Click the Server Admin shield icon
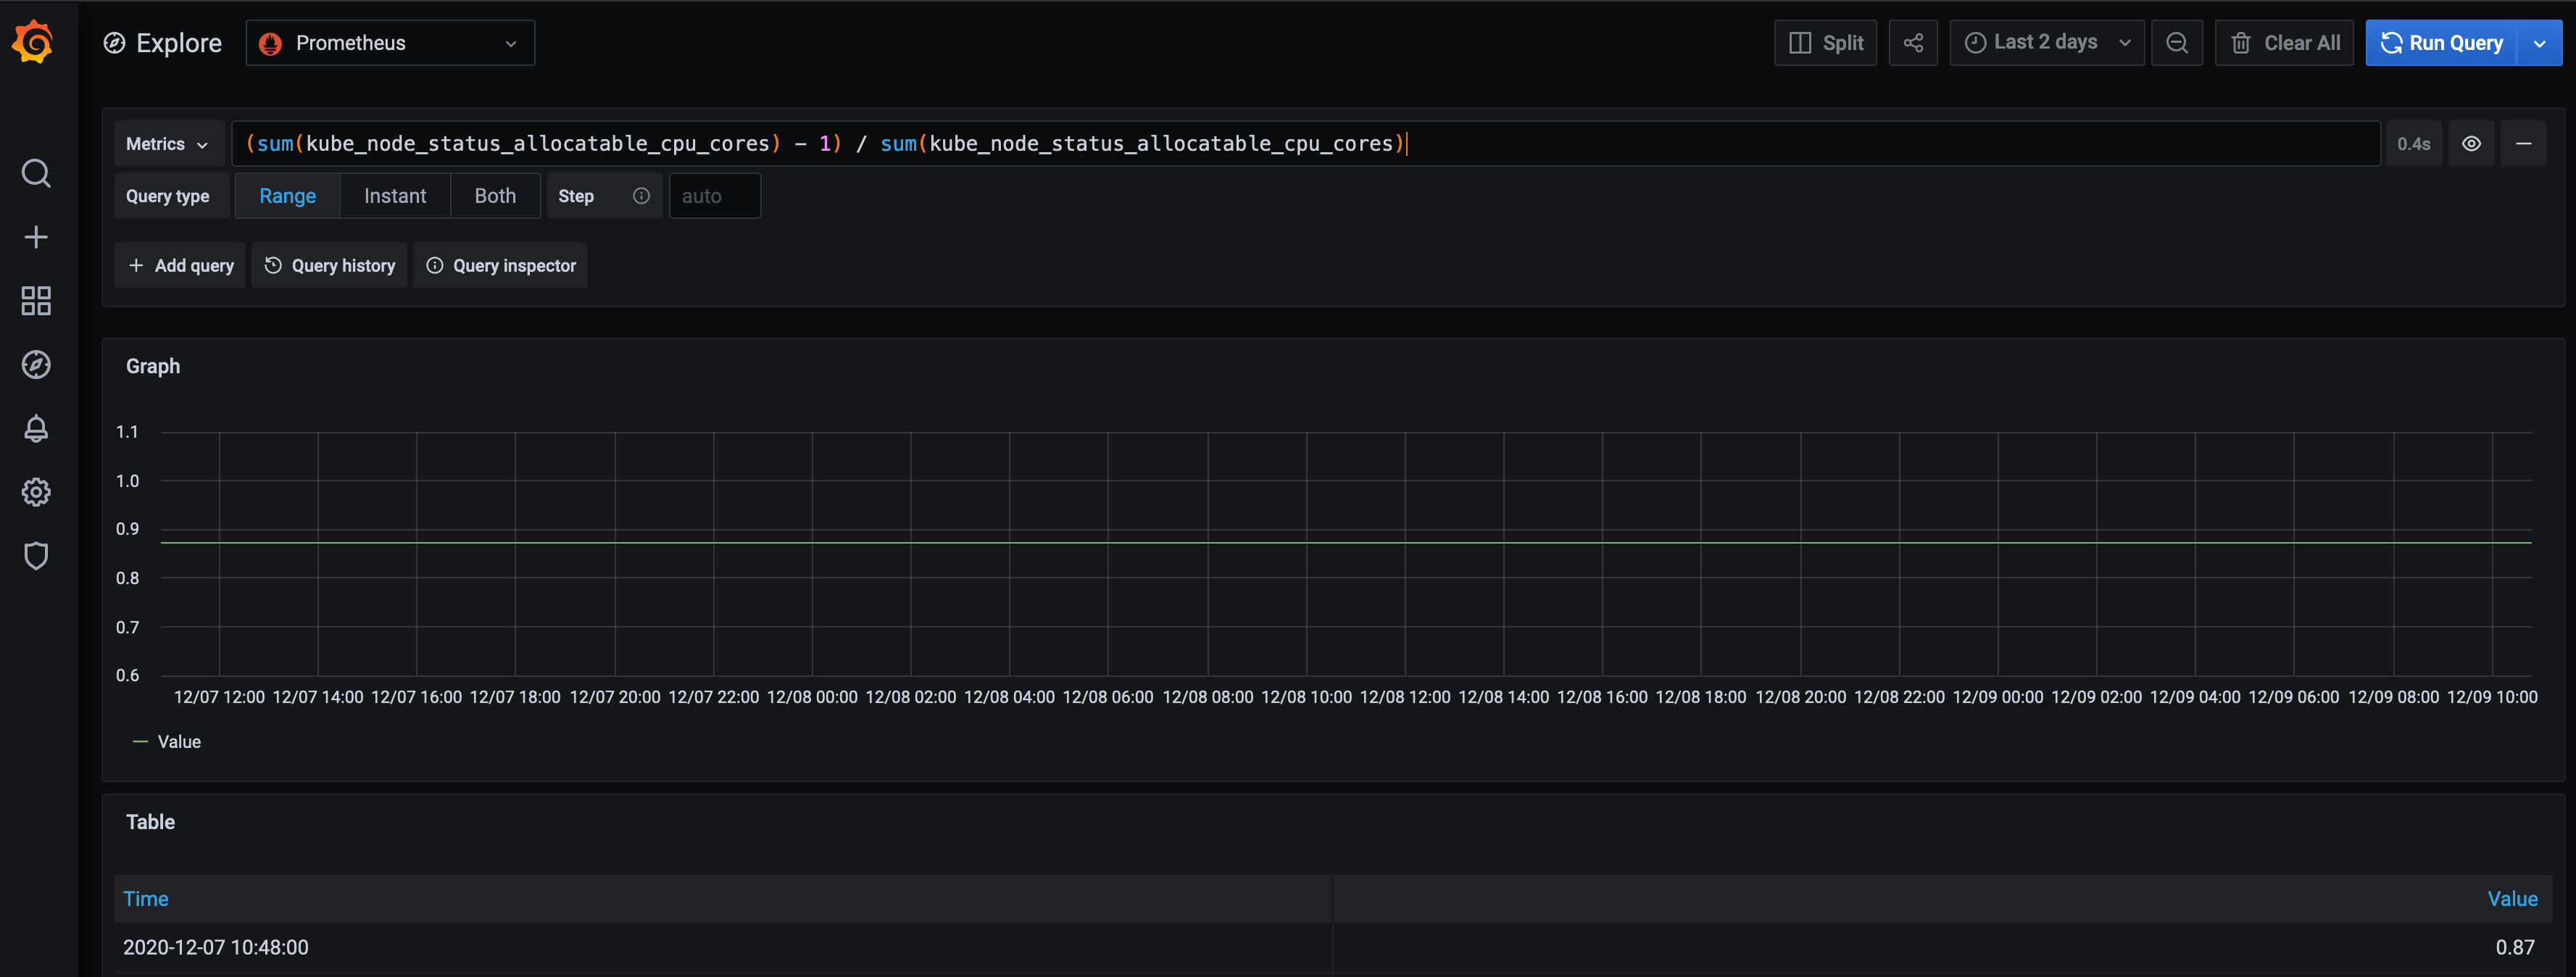This screenshot has height=977, width=2576. [x=36, y=555]
